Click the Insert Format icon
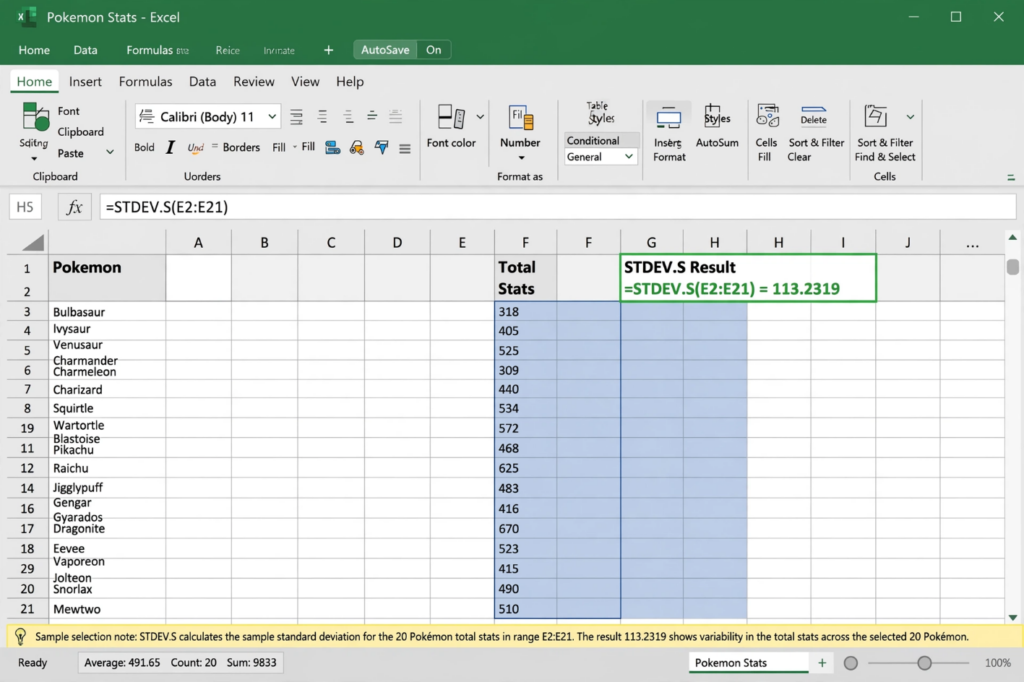Screen dimensions: 1024x682 (669, 118)
